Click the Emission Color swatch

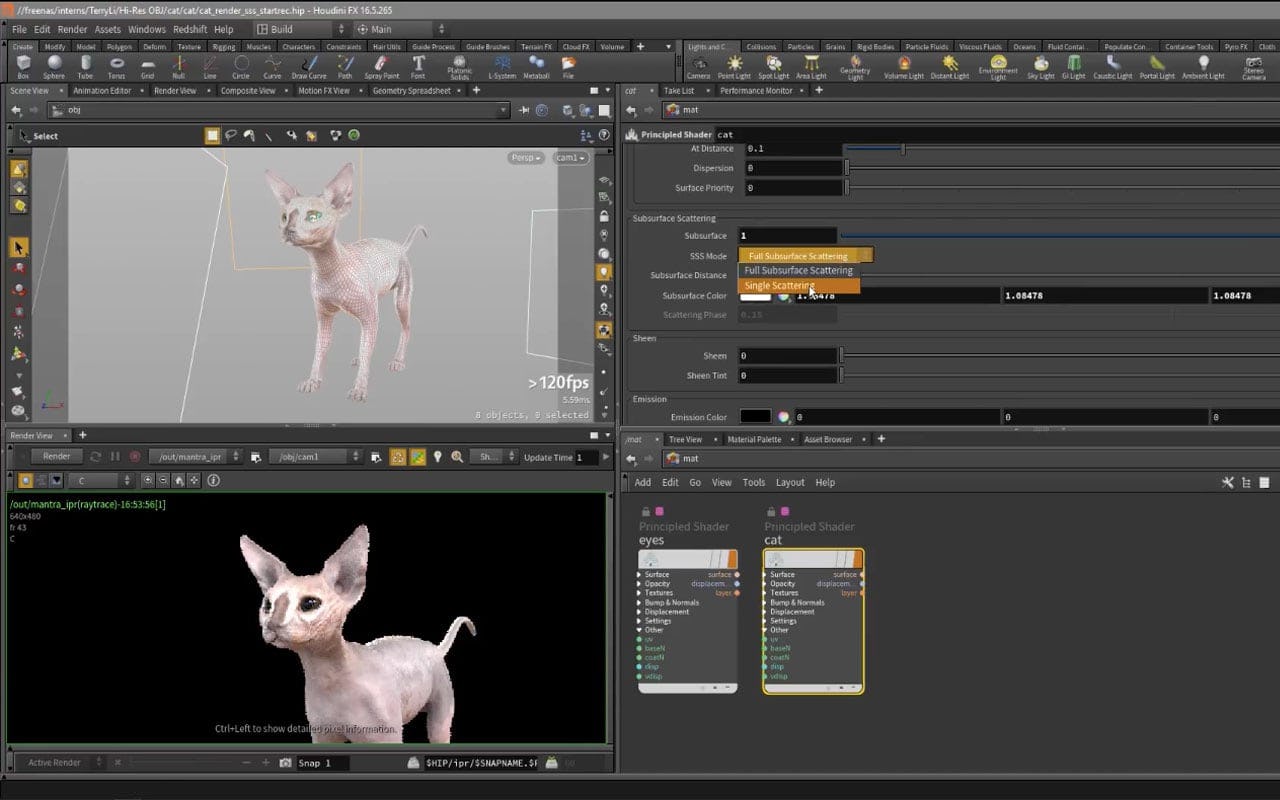pyautogui.click(x=755, y=417)
